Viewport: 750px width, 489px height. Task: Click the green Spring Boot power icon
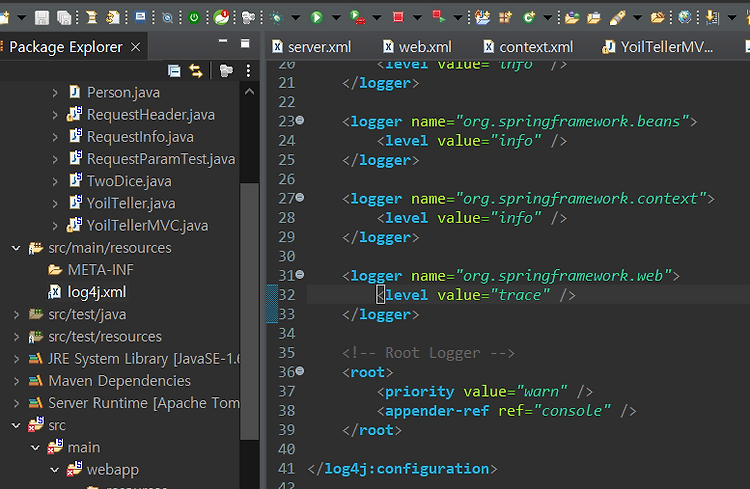click(x=194, y=18)
